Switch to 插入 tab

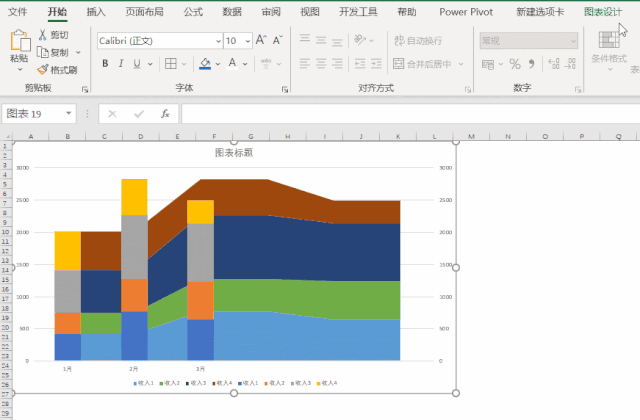coord(96,12)
